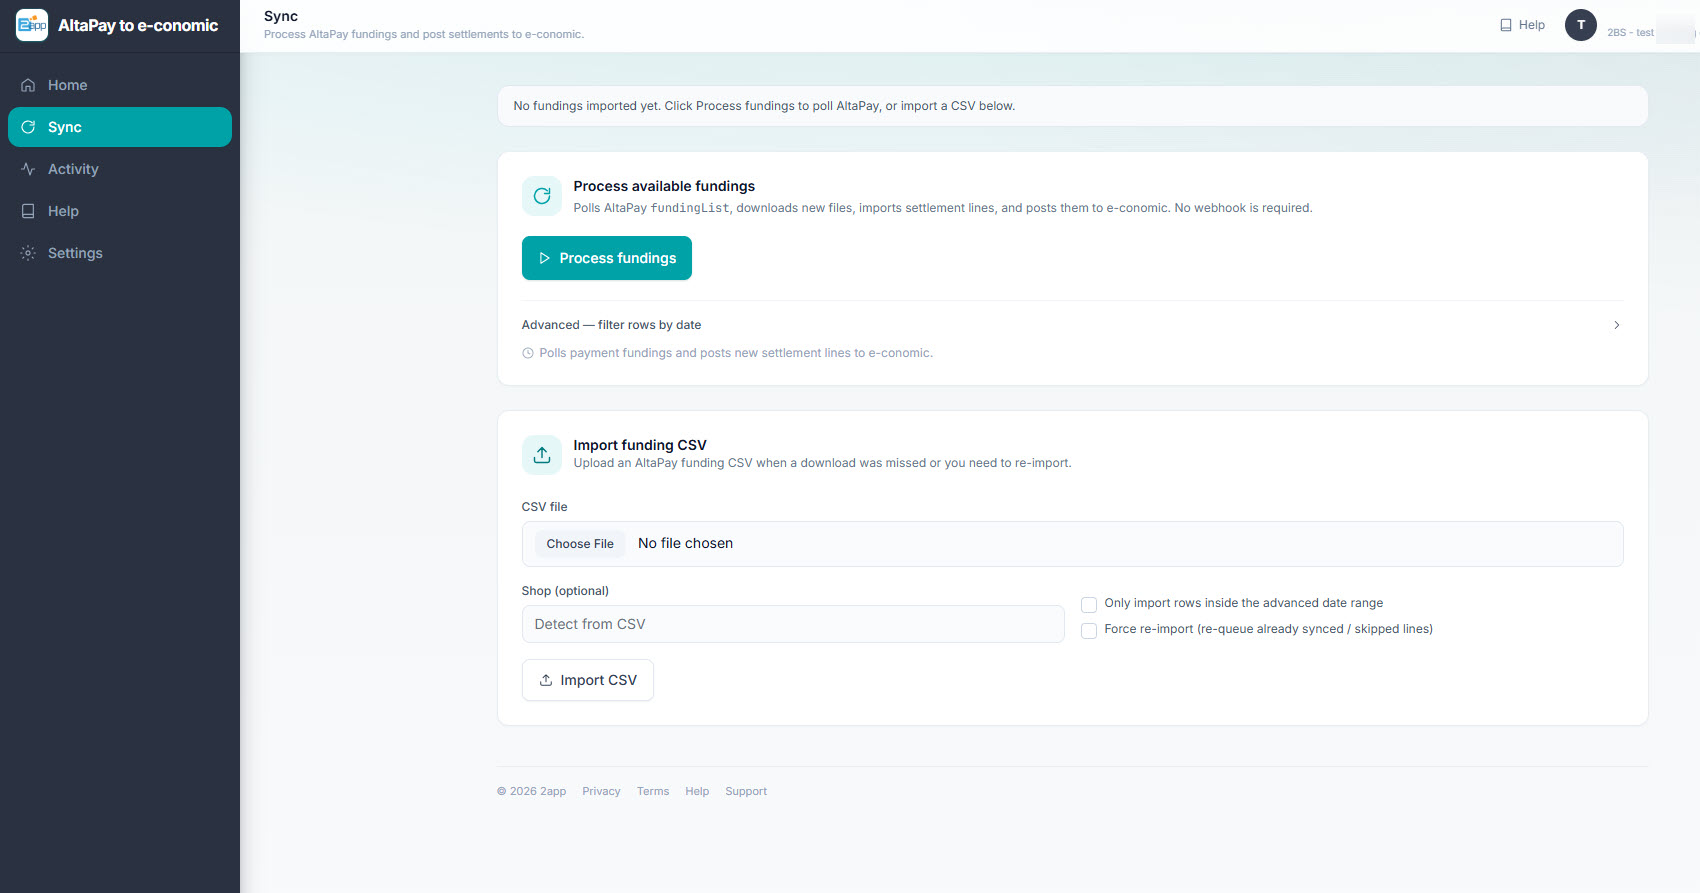Open the Help footer link
Viewport: 1700px width, 893px height.
pyautogui.click(x=697, y=791)
